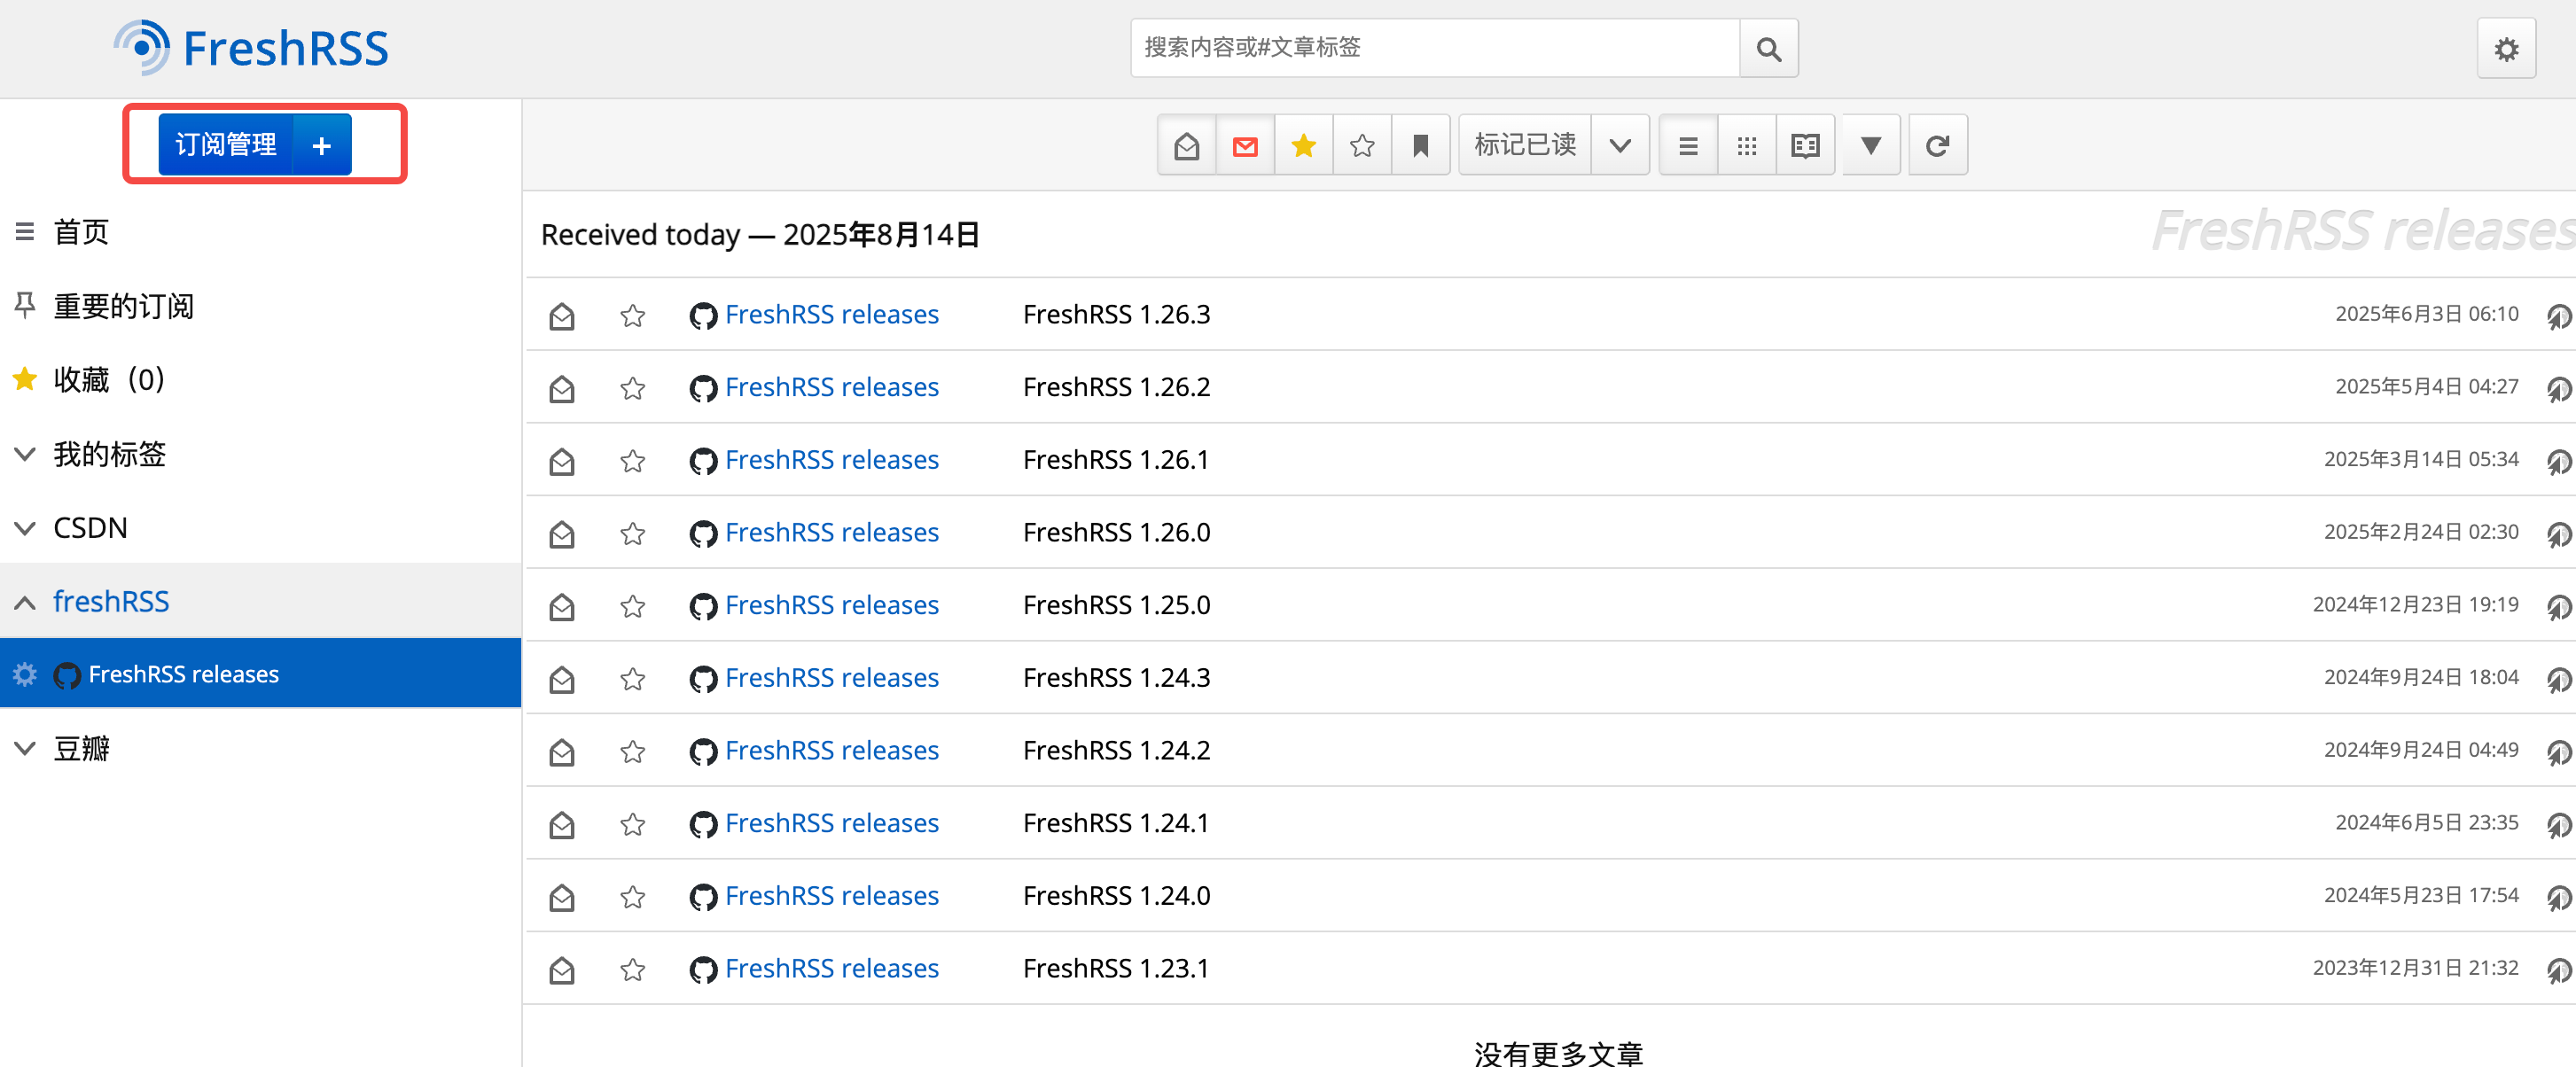Star the FreshRSS 1.26.2 article
Image resolution: width=2576 pixels, height=1067 pixels.
point(632,388)
